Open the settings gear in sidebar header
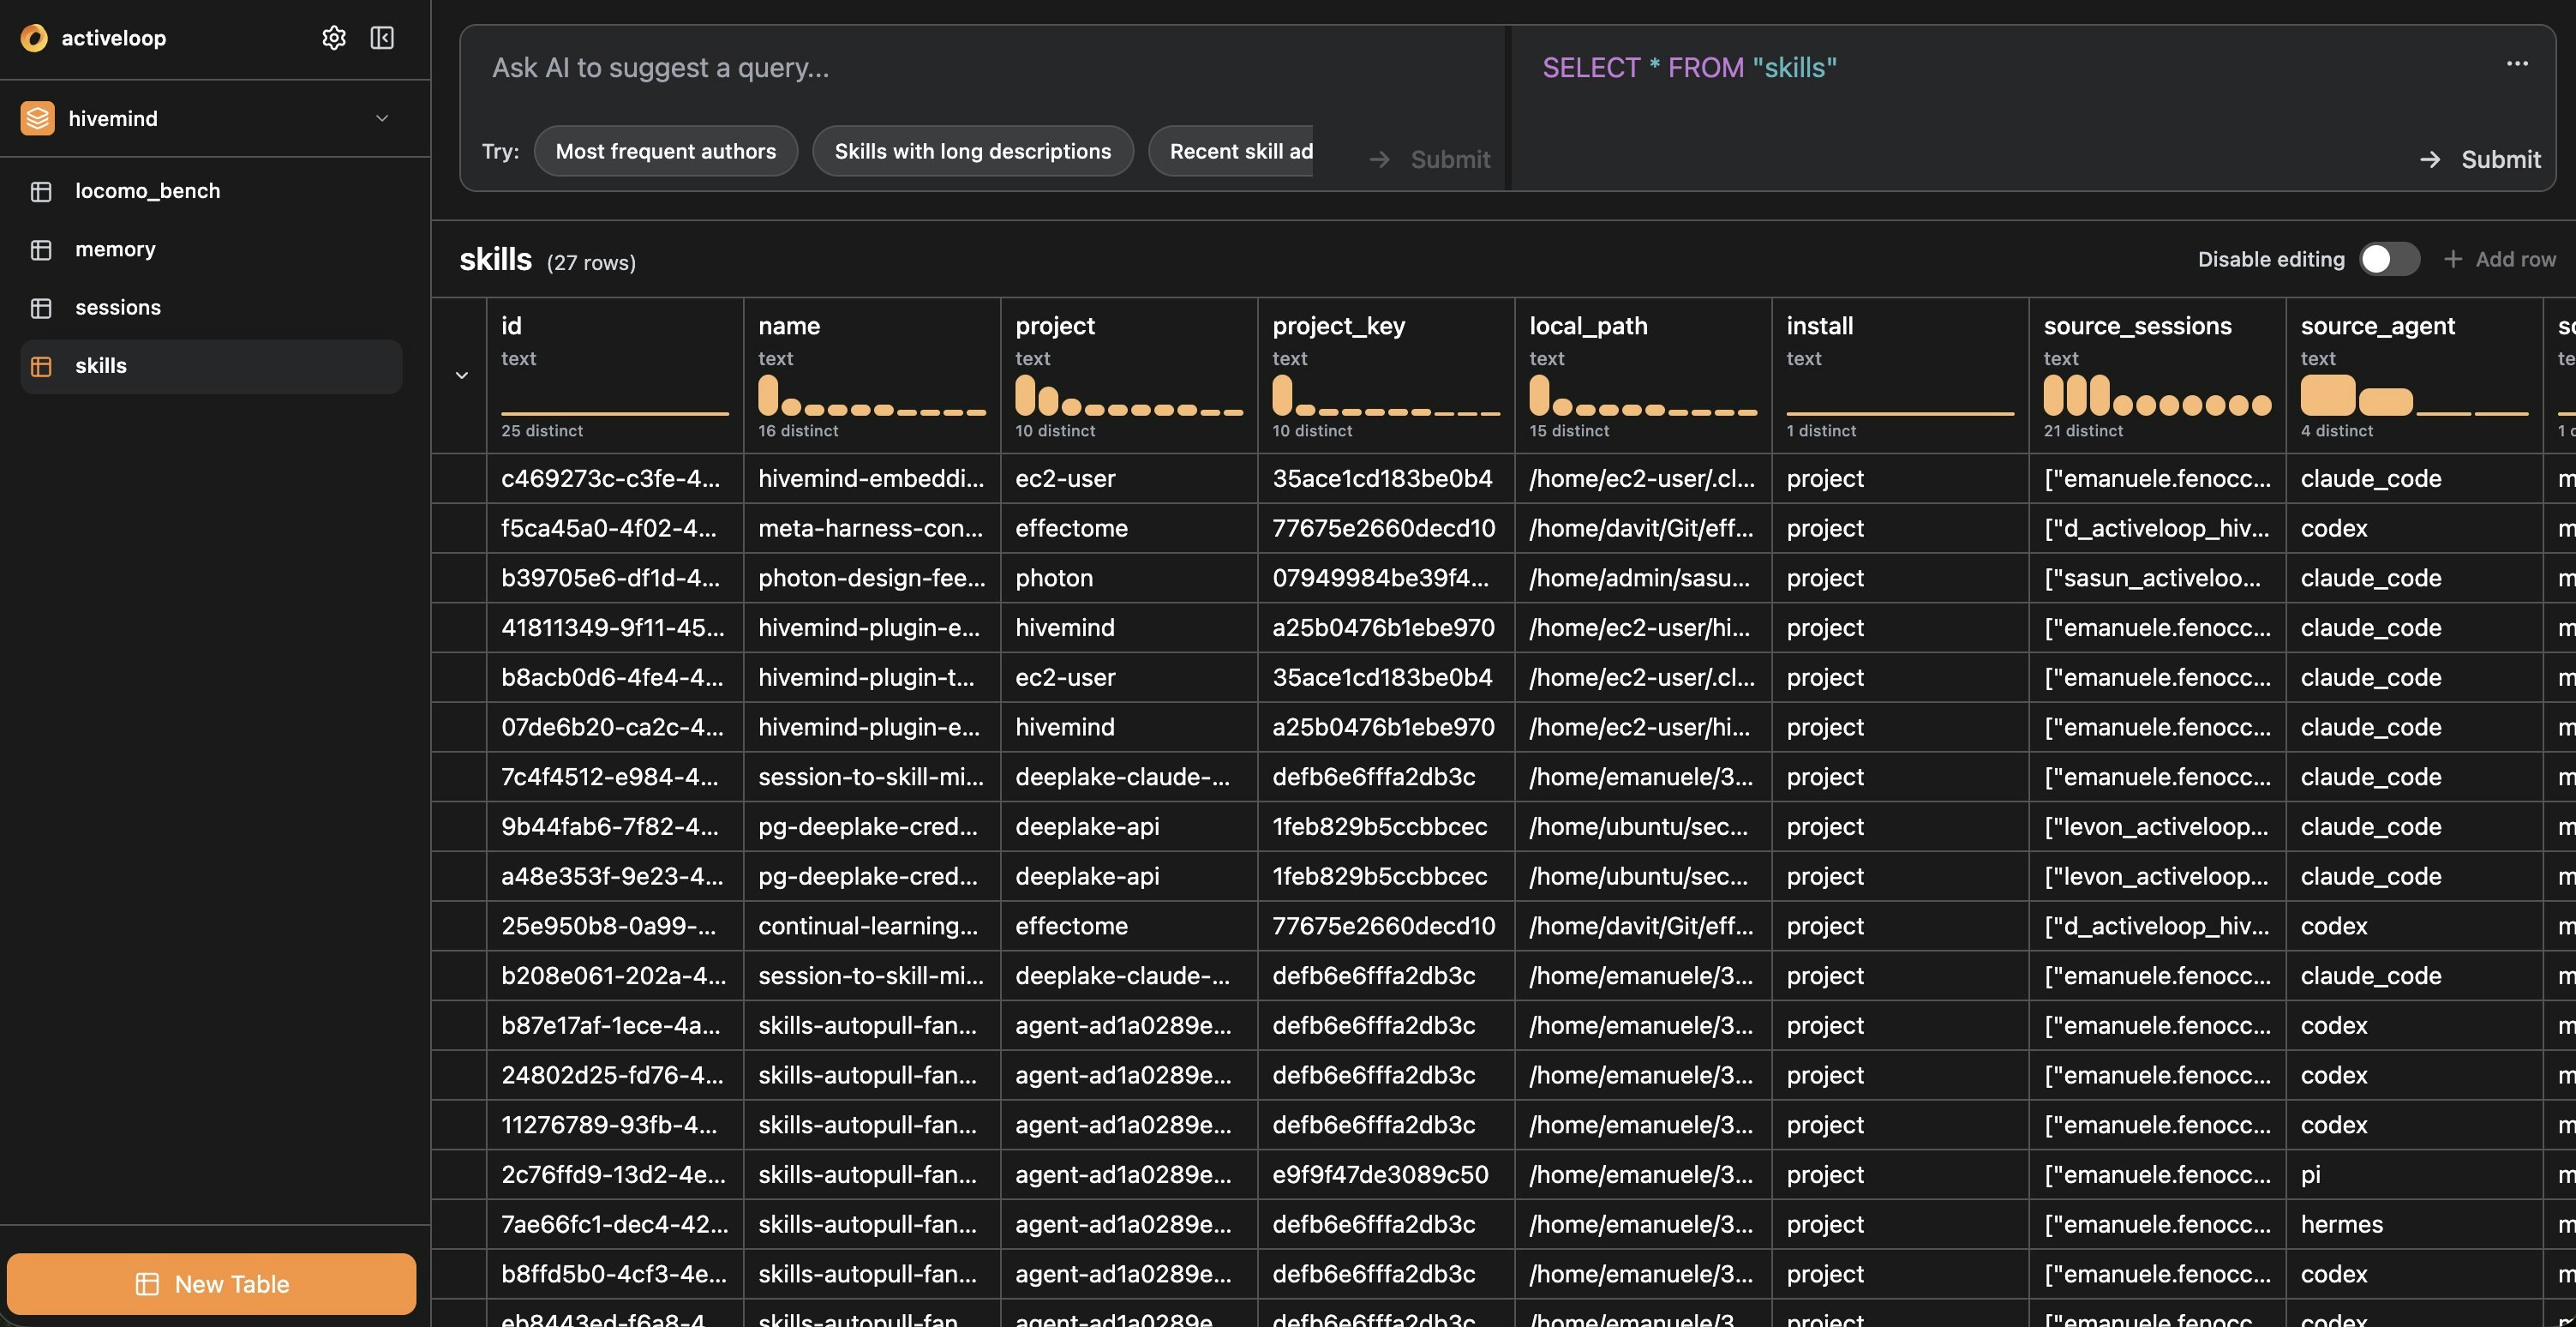The height and width of the screenshot is (1327, 2576). click(333, 38)
